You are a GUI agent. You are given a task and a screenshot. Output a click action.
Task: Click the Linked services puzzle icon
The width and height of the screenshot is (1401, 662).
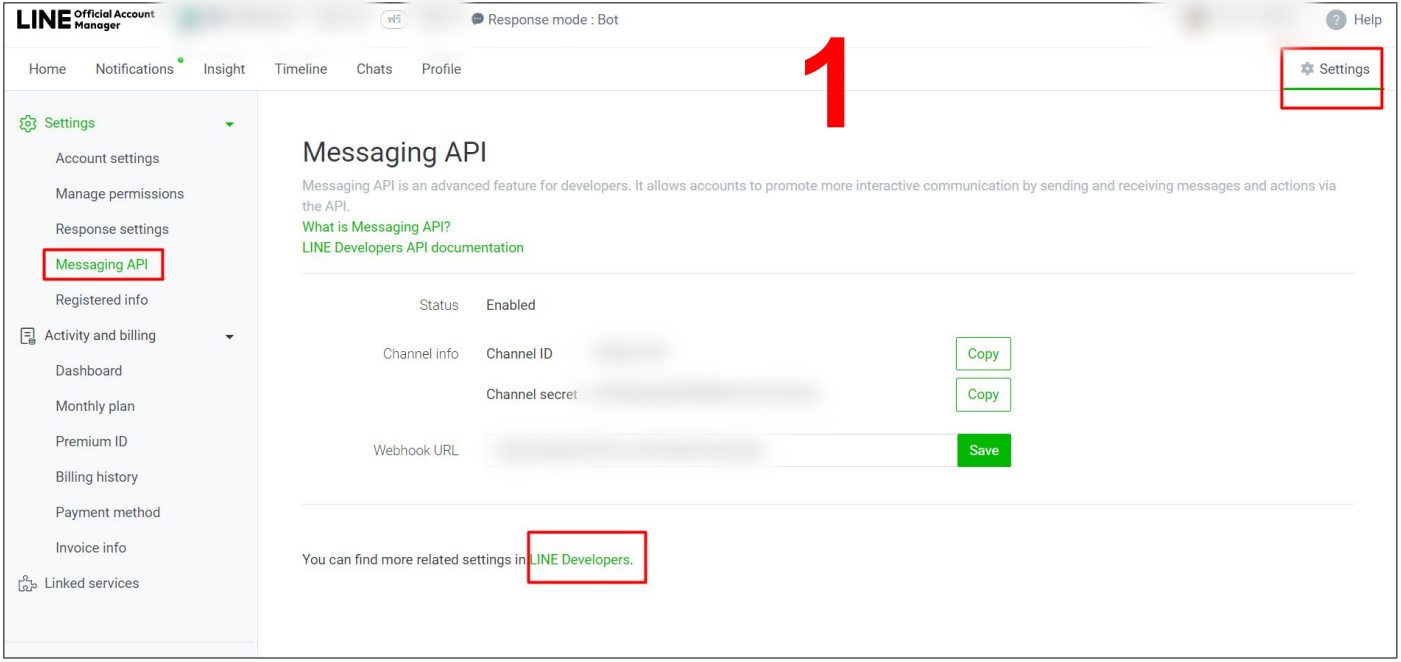[x=28, y=584]
